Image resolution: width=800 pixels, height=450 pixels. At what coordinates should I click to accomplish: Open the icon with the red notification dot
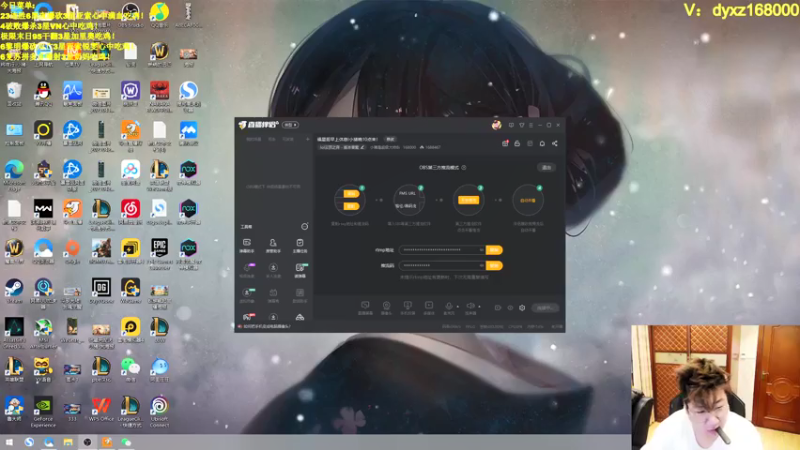(505, 143)
